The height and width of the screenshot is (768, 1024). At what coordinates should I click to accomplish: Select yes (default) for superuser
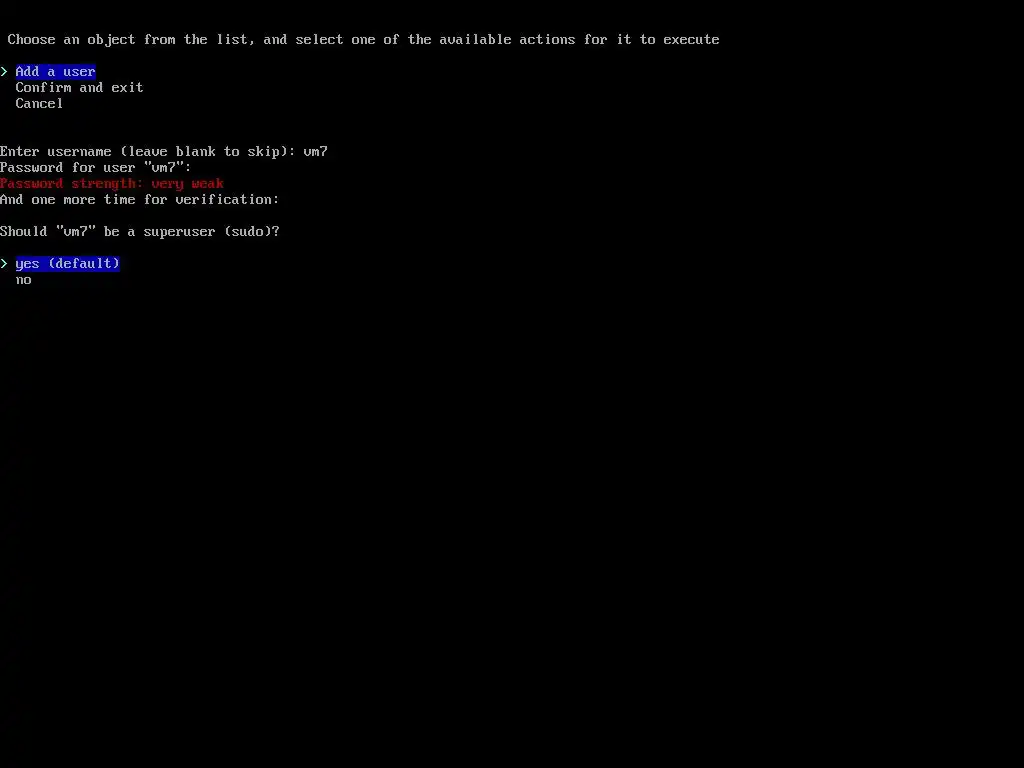(67, 263)
